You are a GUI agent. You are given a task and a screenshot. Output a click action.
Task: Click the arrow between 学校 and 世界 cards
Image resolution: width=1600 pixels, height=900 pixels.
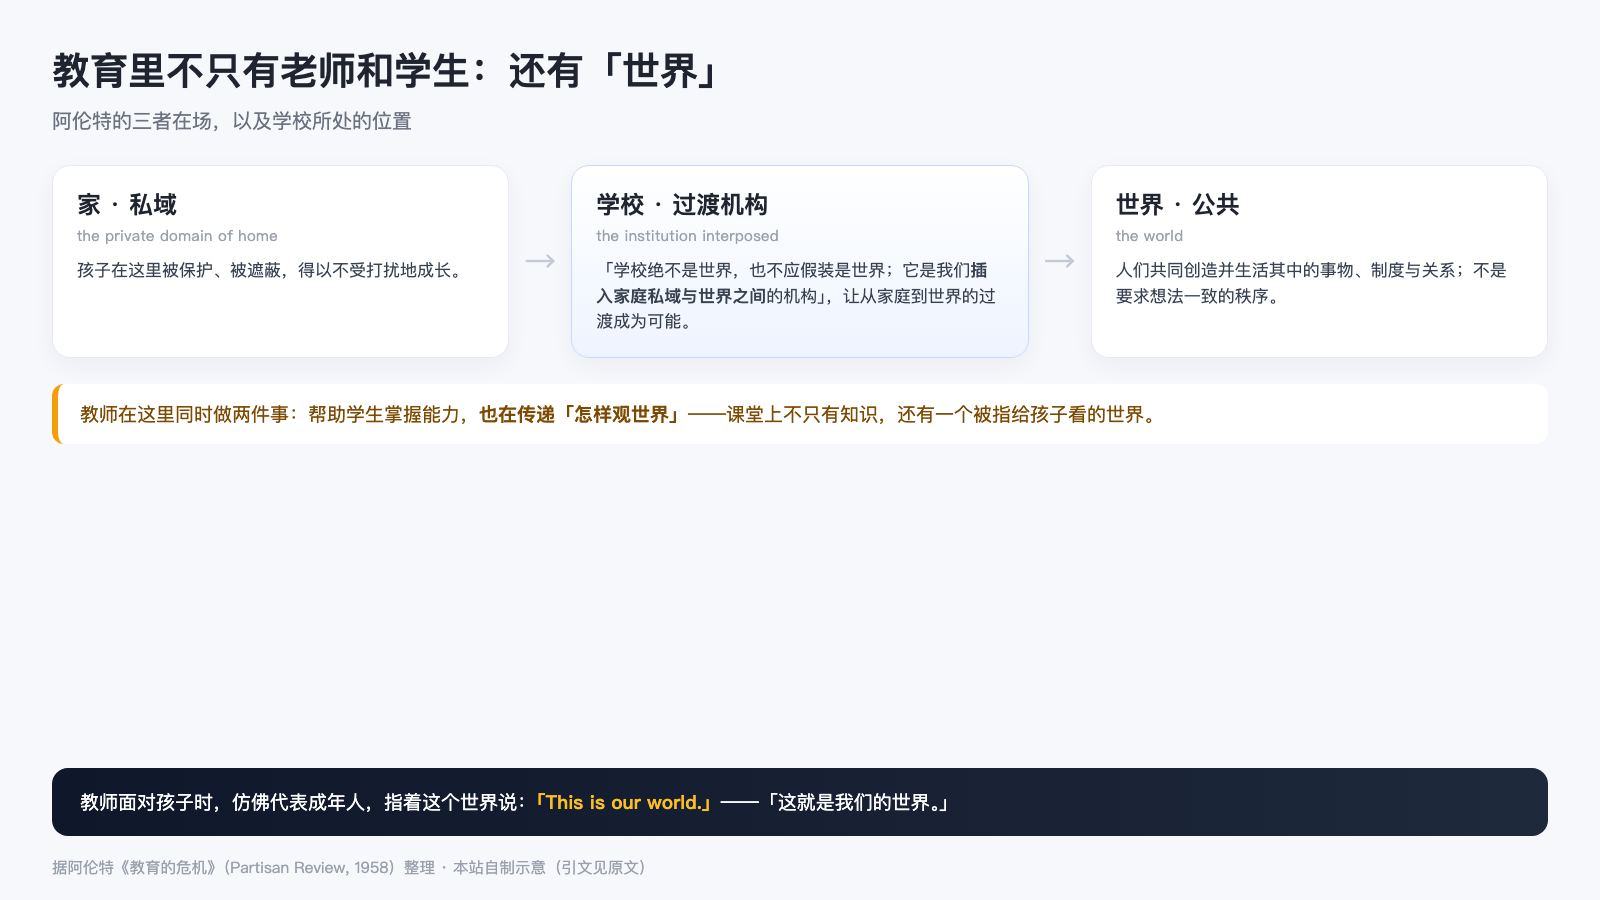pos(1060,261)
